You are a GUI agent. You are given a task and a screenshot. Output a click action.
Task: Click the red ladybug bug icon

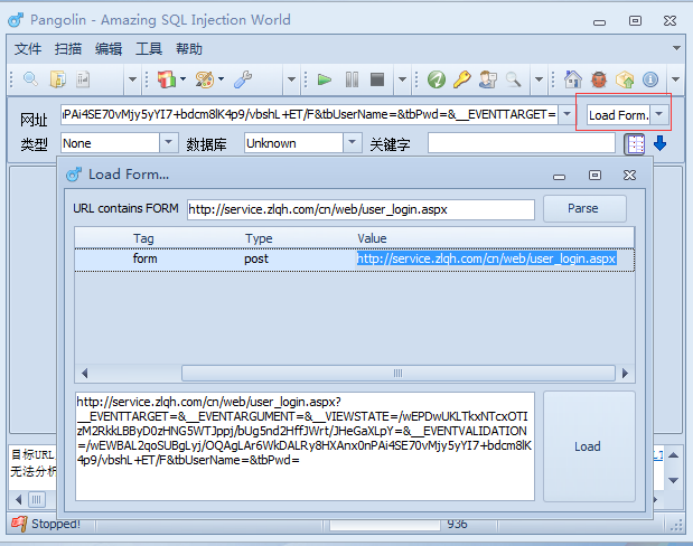[x=599, y=80]
